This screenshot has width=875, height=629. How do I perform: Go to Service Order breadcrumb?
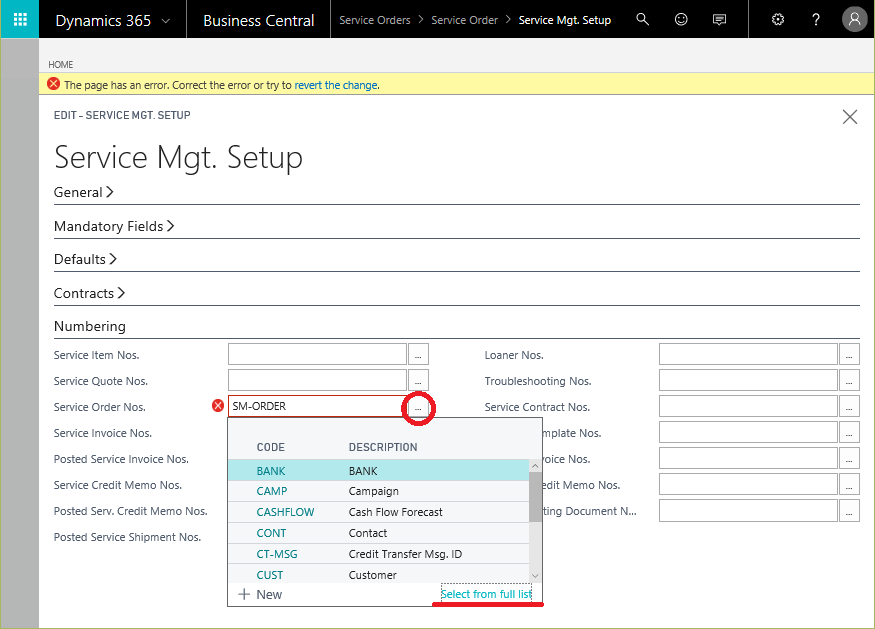pyautogui.click(x=464, y=20)
